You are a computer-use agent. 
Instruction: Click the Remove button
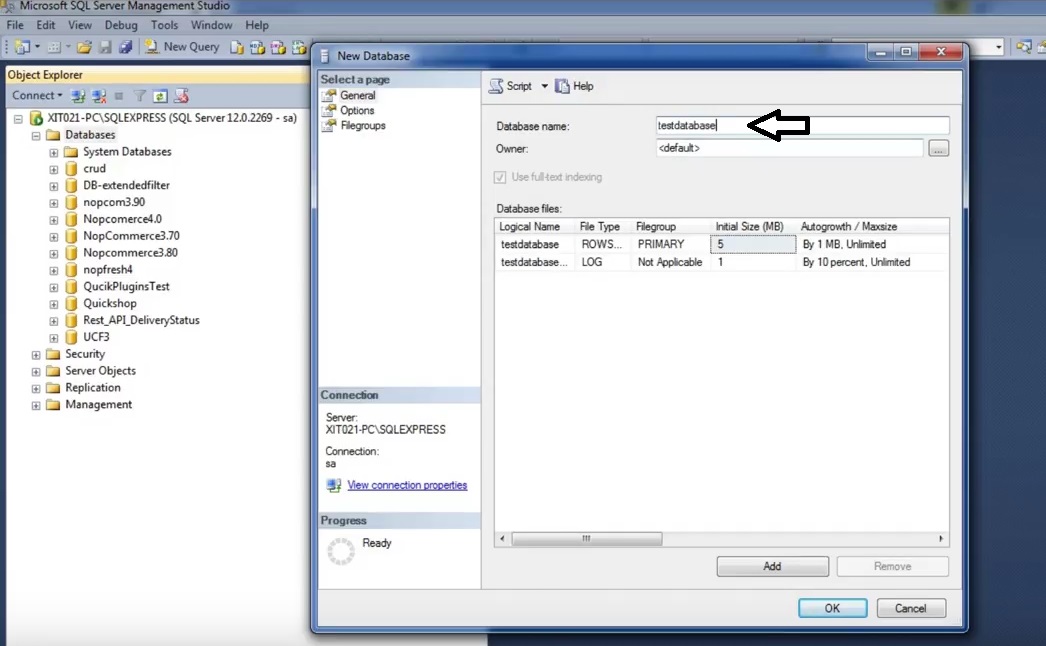tap(893, 566)
